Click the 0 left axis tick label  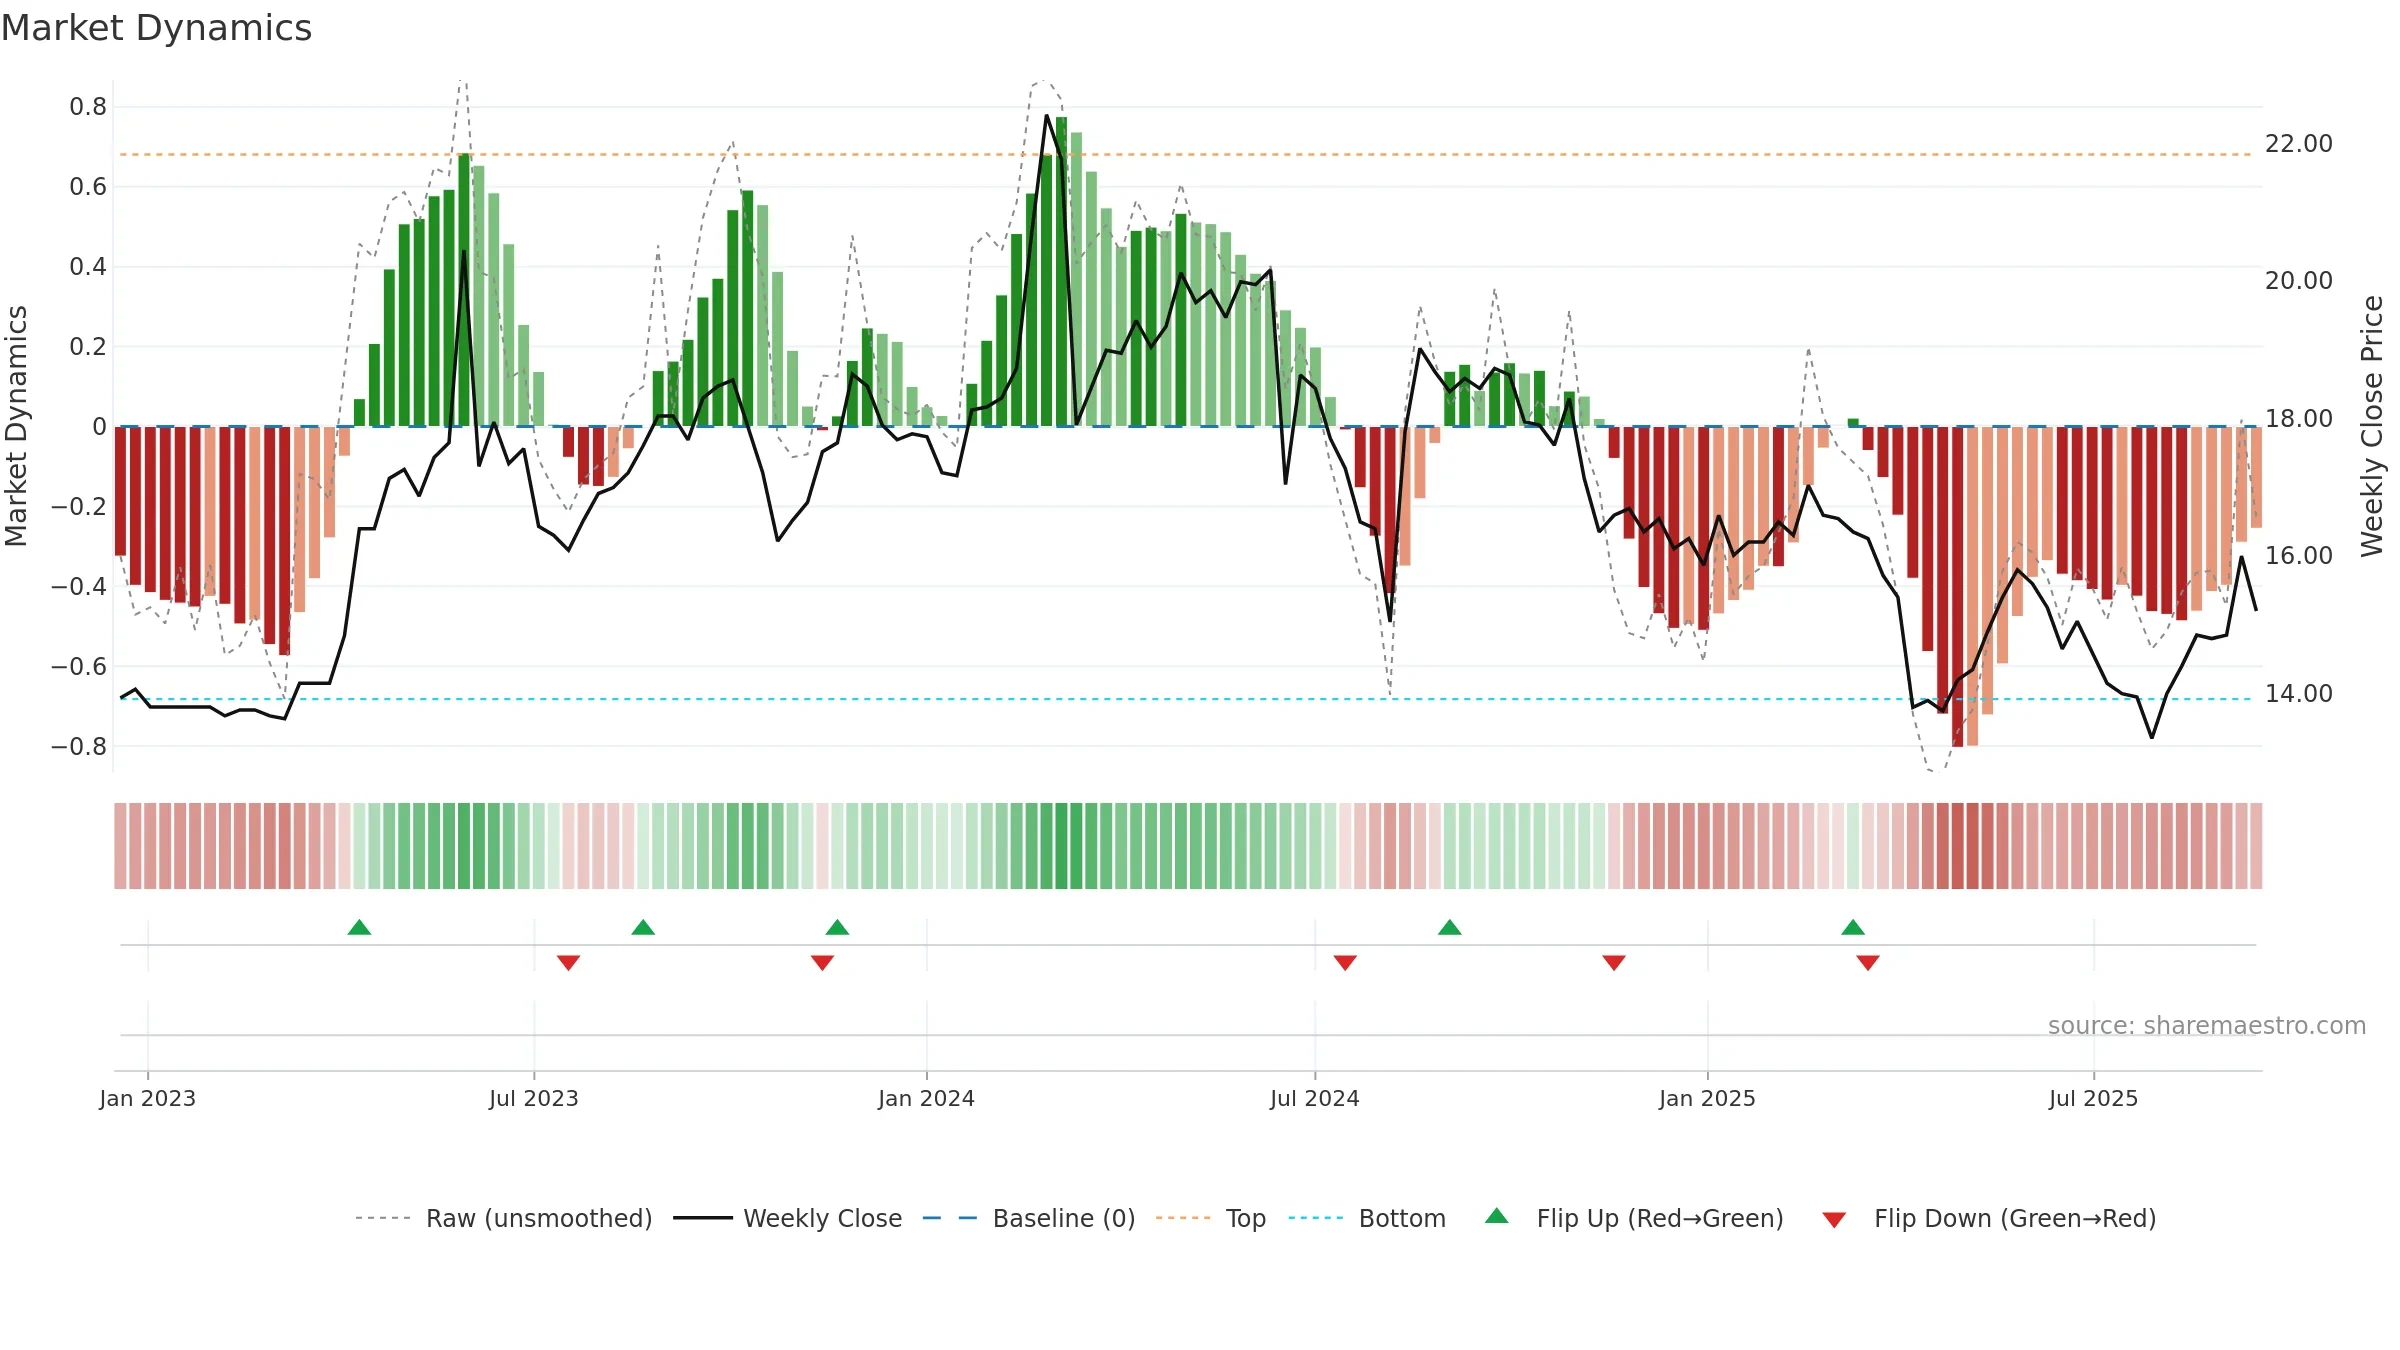99,427
